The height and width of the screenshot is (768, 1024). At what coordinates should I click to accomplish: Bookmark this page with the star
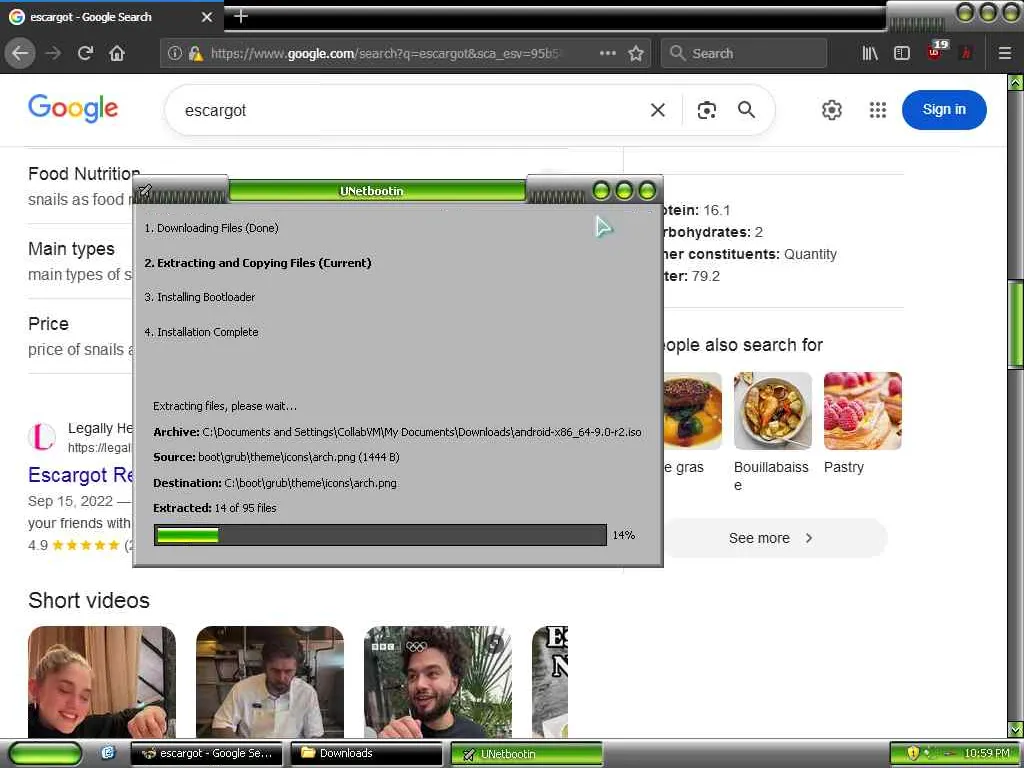[x=635, y=54]
